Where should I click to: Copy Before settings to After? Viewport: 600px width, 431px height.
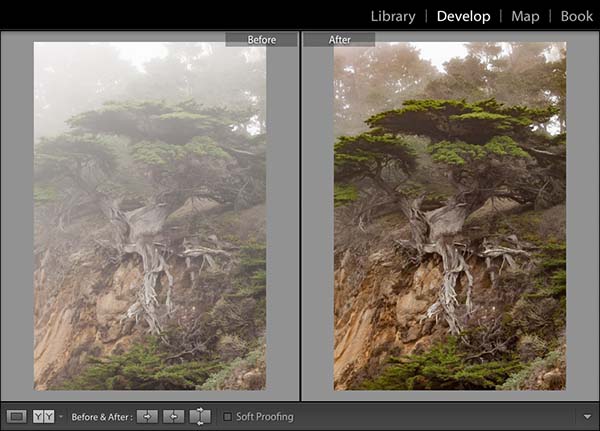pyautogui.click(x=148, y=416)
